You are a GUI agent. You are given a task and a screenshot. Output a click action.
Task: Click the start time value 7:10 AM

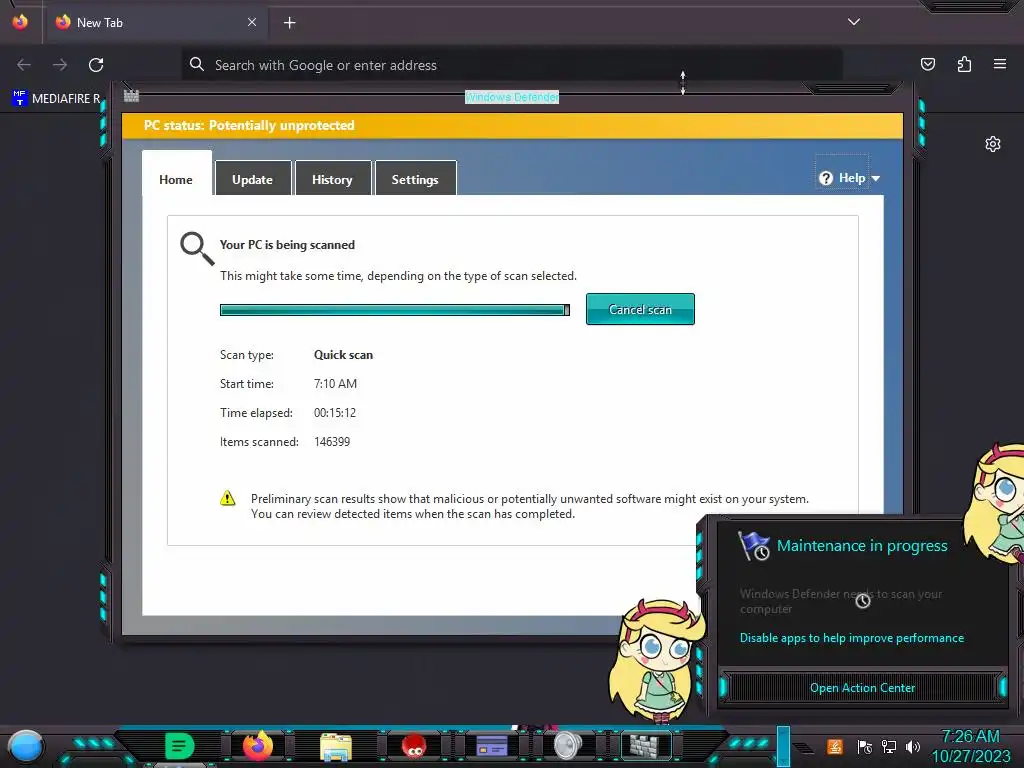(x=336, y=383)
